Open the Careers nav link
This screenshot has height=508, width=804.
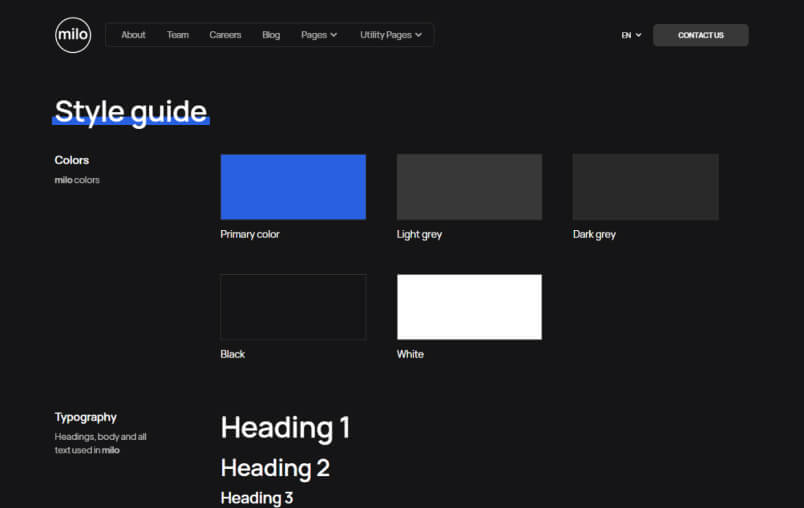225,35
